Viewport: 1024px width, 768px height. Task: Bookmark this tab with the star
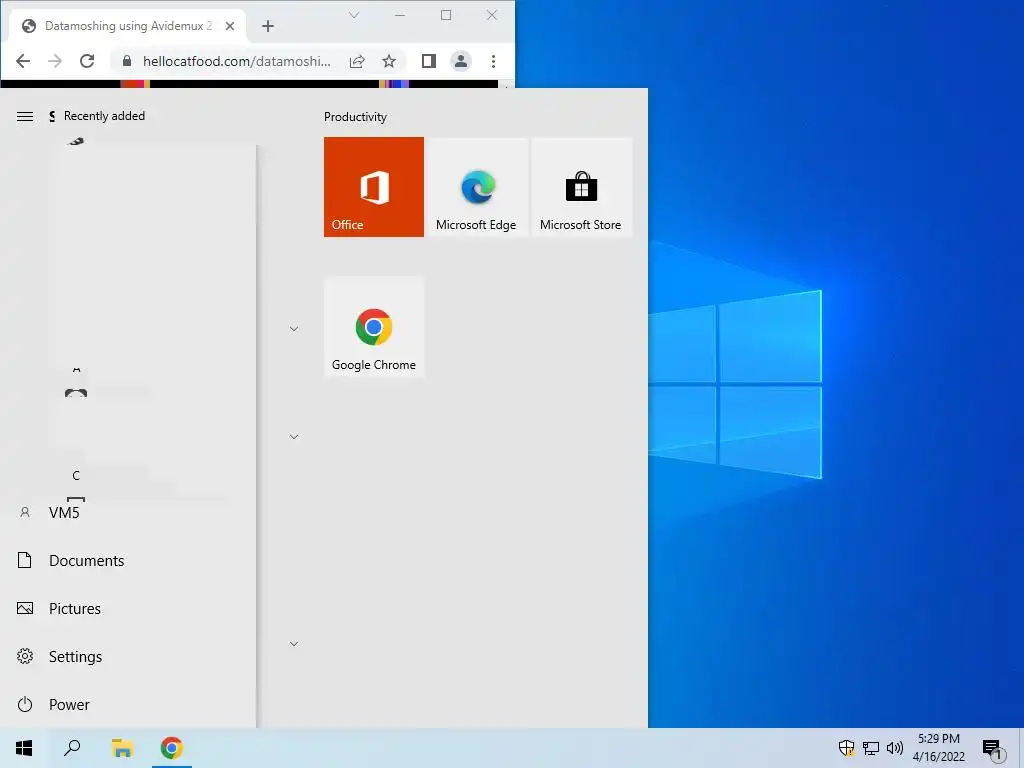(389, 61)
